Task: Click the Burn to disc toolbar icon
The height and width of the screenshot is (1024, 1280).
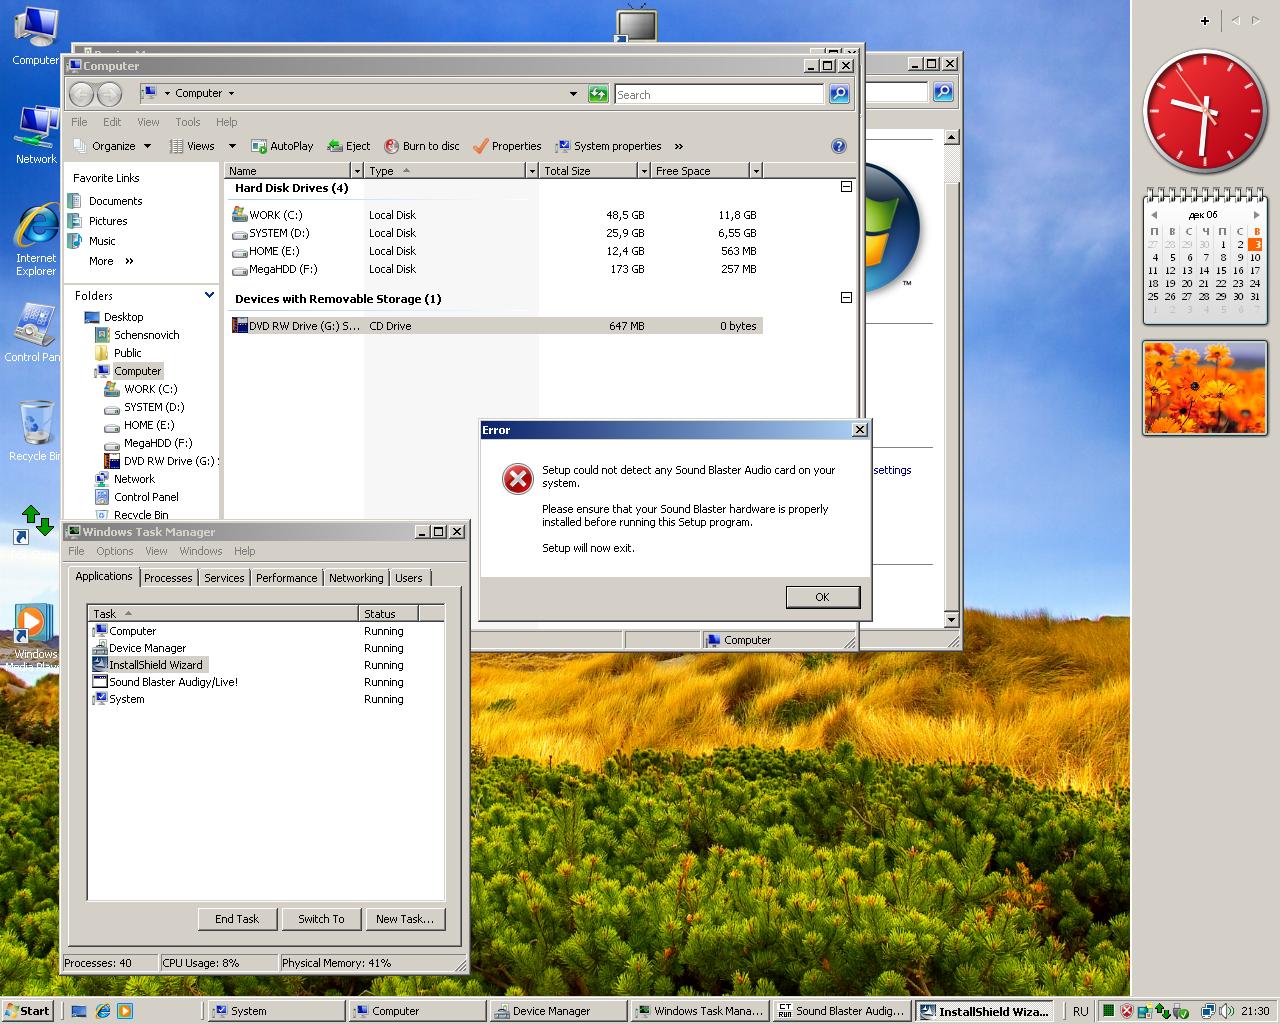Action: click(x=392, y=146)
